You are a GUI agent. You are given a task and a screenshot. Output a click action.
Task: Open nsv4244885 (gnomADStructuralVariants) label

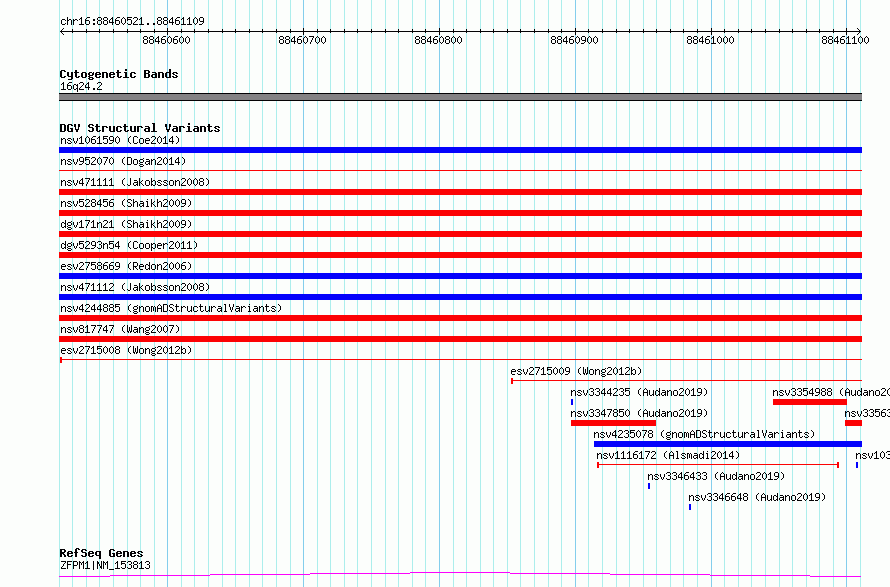tap(171, 308)
